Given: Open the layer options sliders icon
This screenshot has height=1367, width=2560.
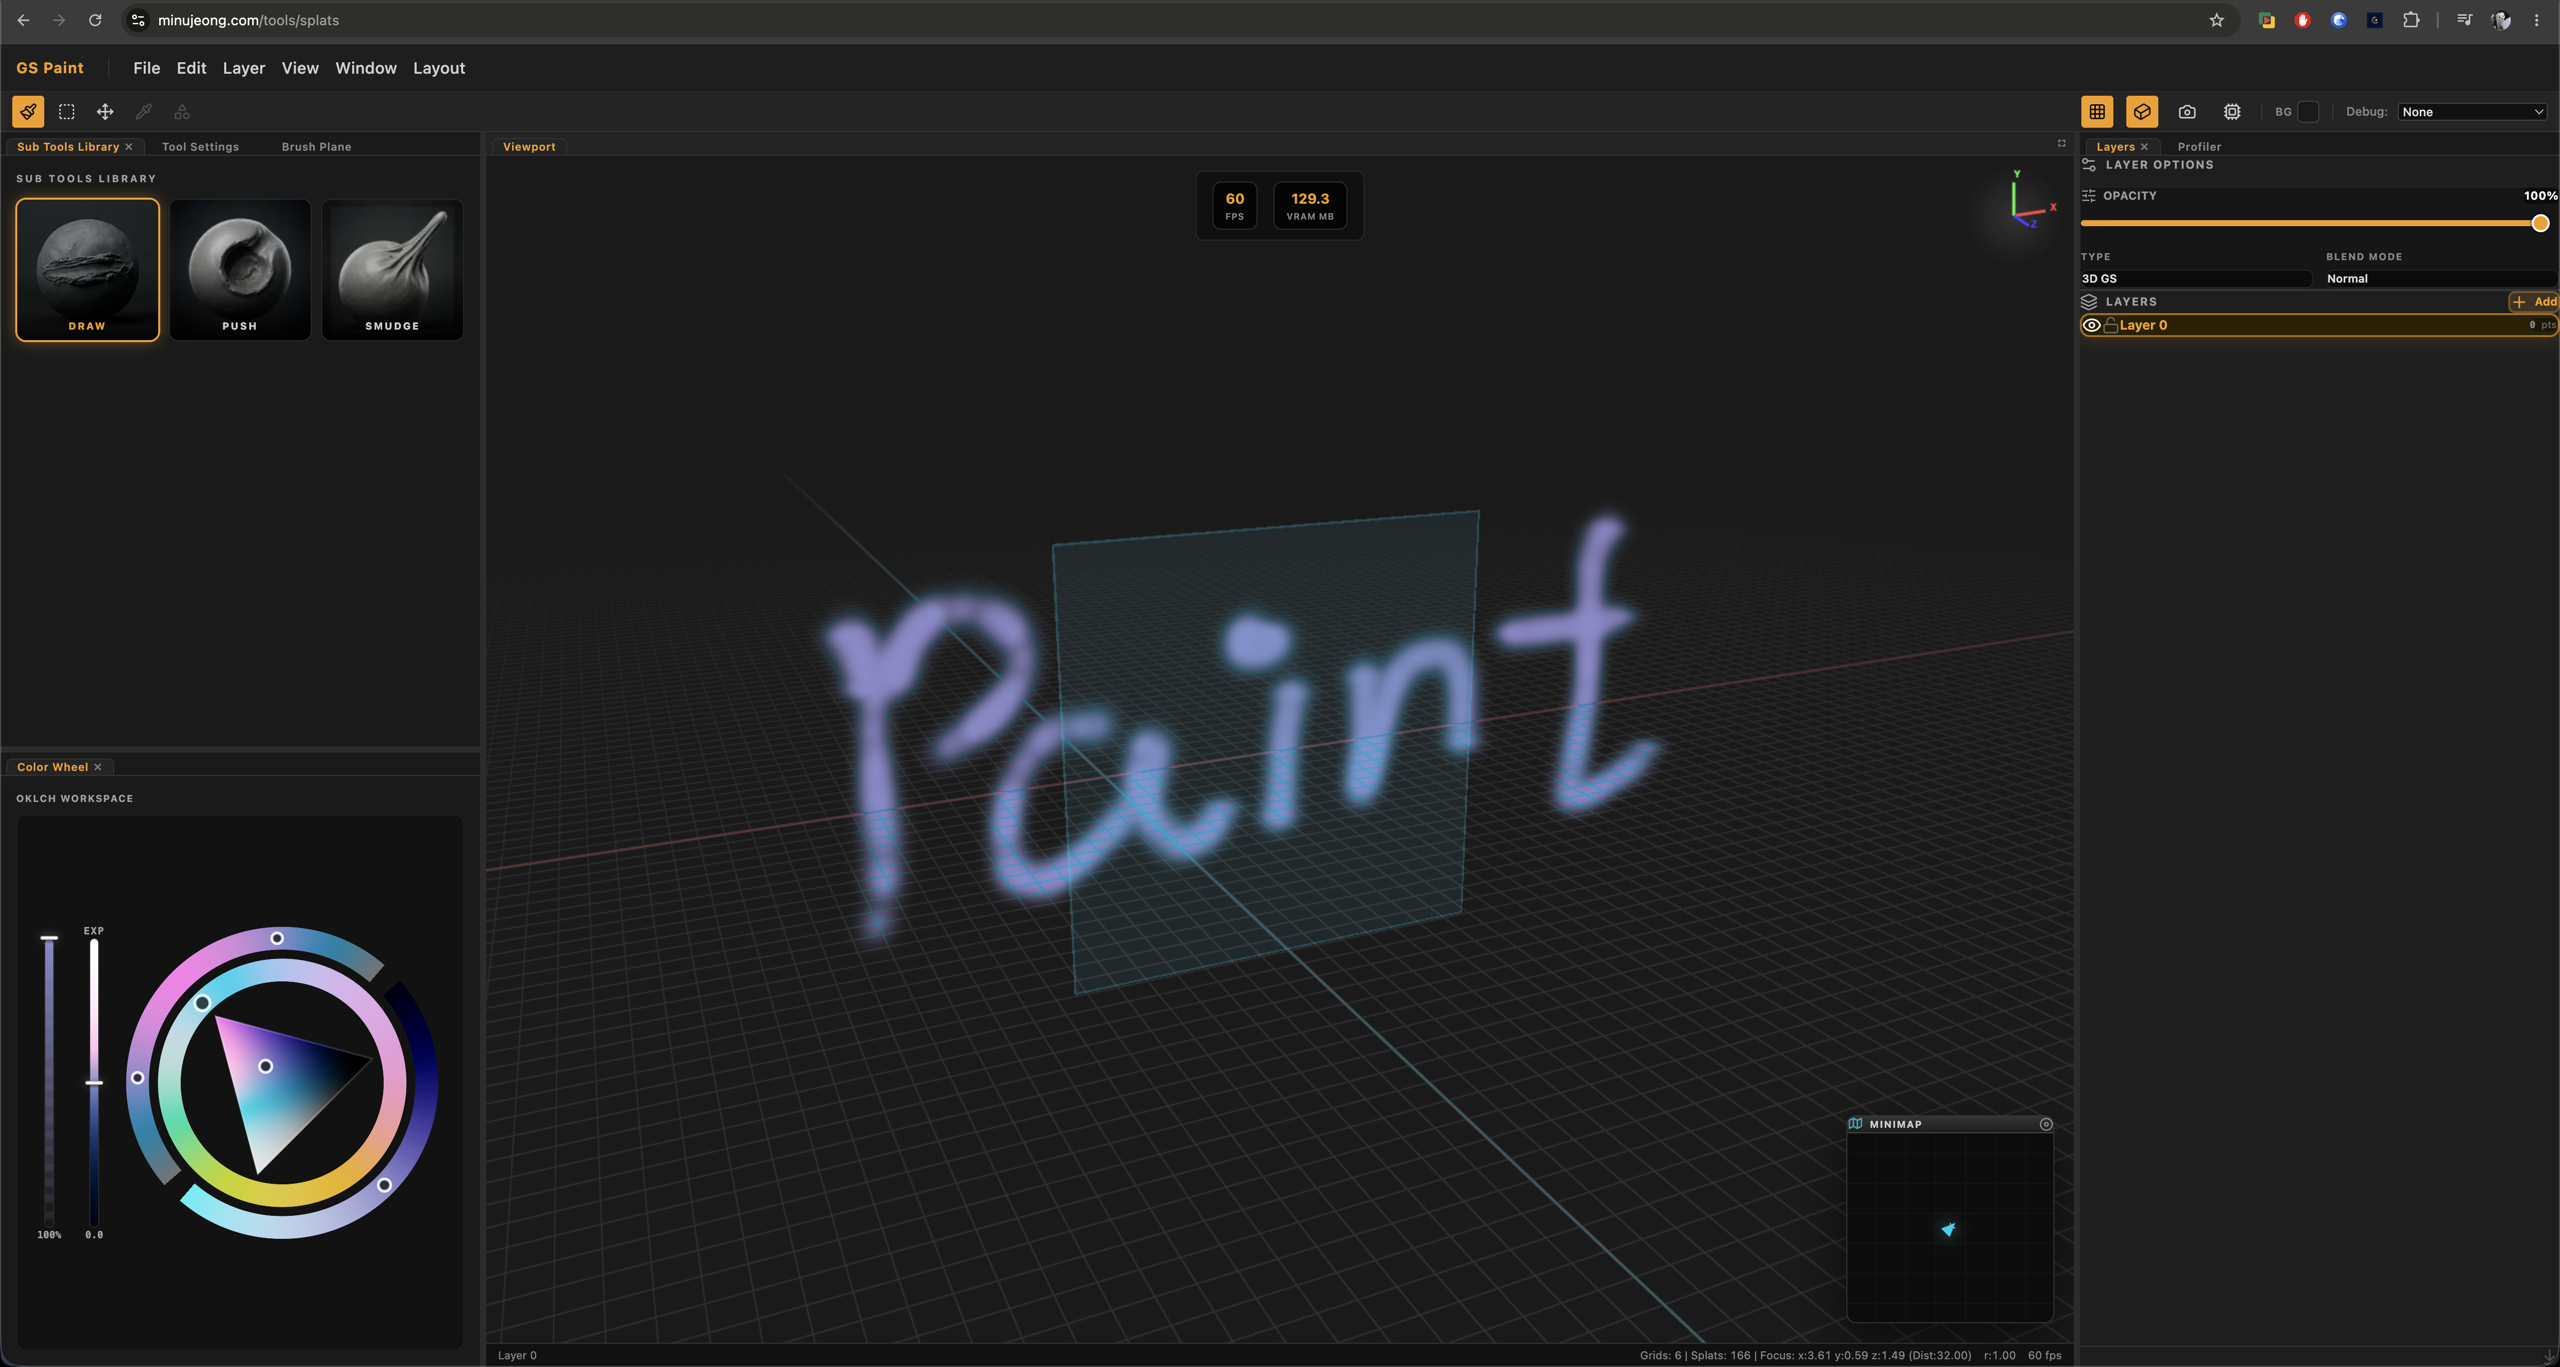Looking at the screenshot, I should (x=2089, y=165).
